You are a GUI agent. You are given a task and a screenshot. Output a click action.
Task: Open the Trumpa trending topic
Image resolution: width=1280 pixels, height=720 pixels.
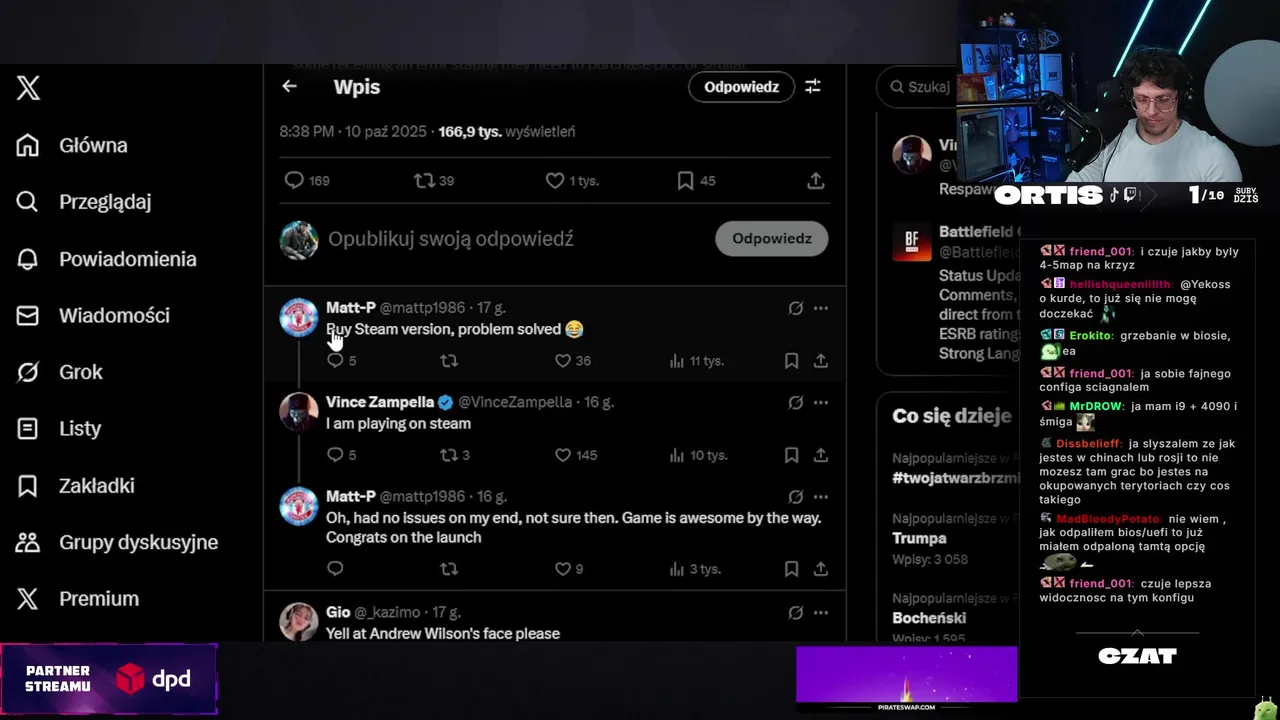(x=919, y=538)
